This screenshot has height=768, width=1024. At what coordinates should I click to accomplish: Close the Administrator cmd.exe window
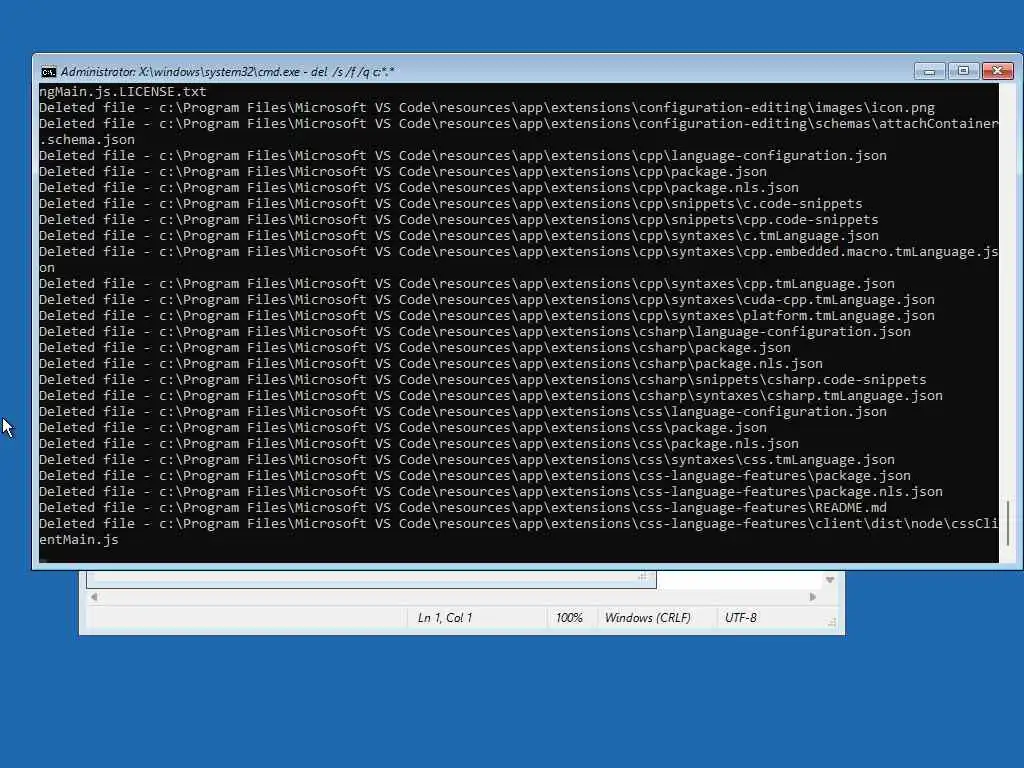click(x=998, y=71)
